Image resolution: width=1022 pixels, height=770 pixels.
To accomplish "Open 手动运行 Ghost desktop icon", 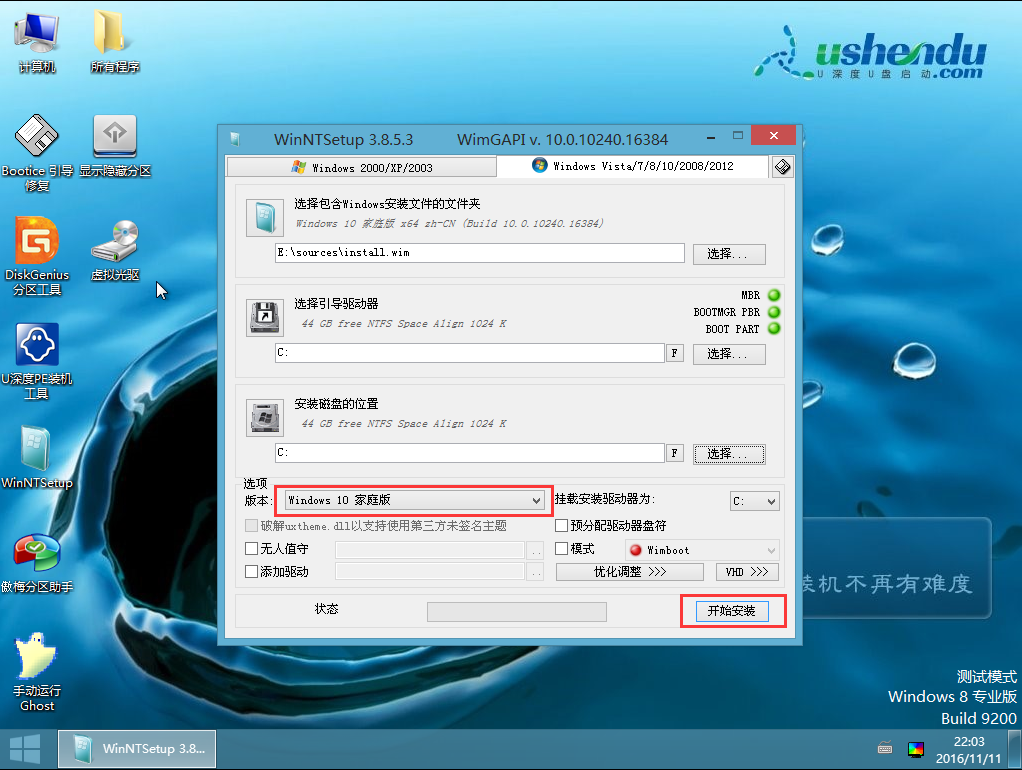I will point(36,672).
